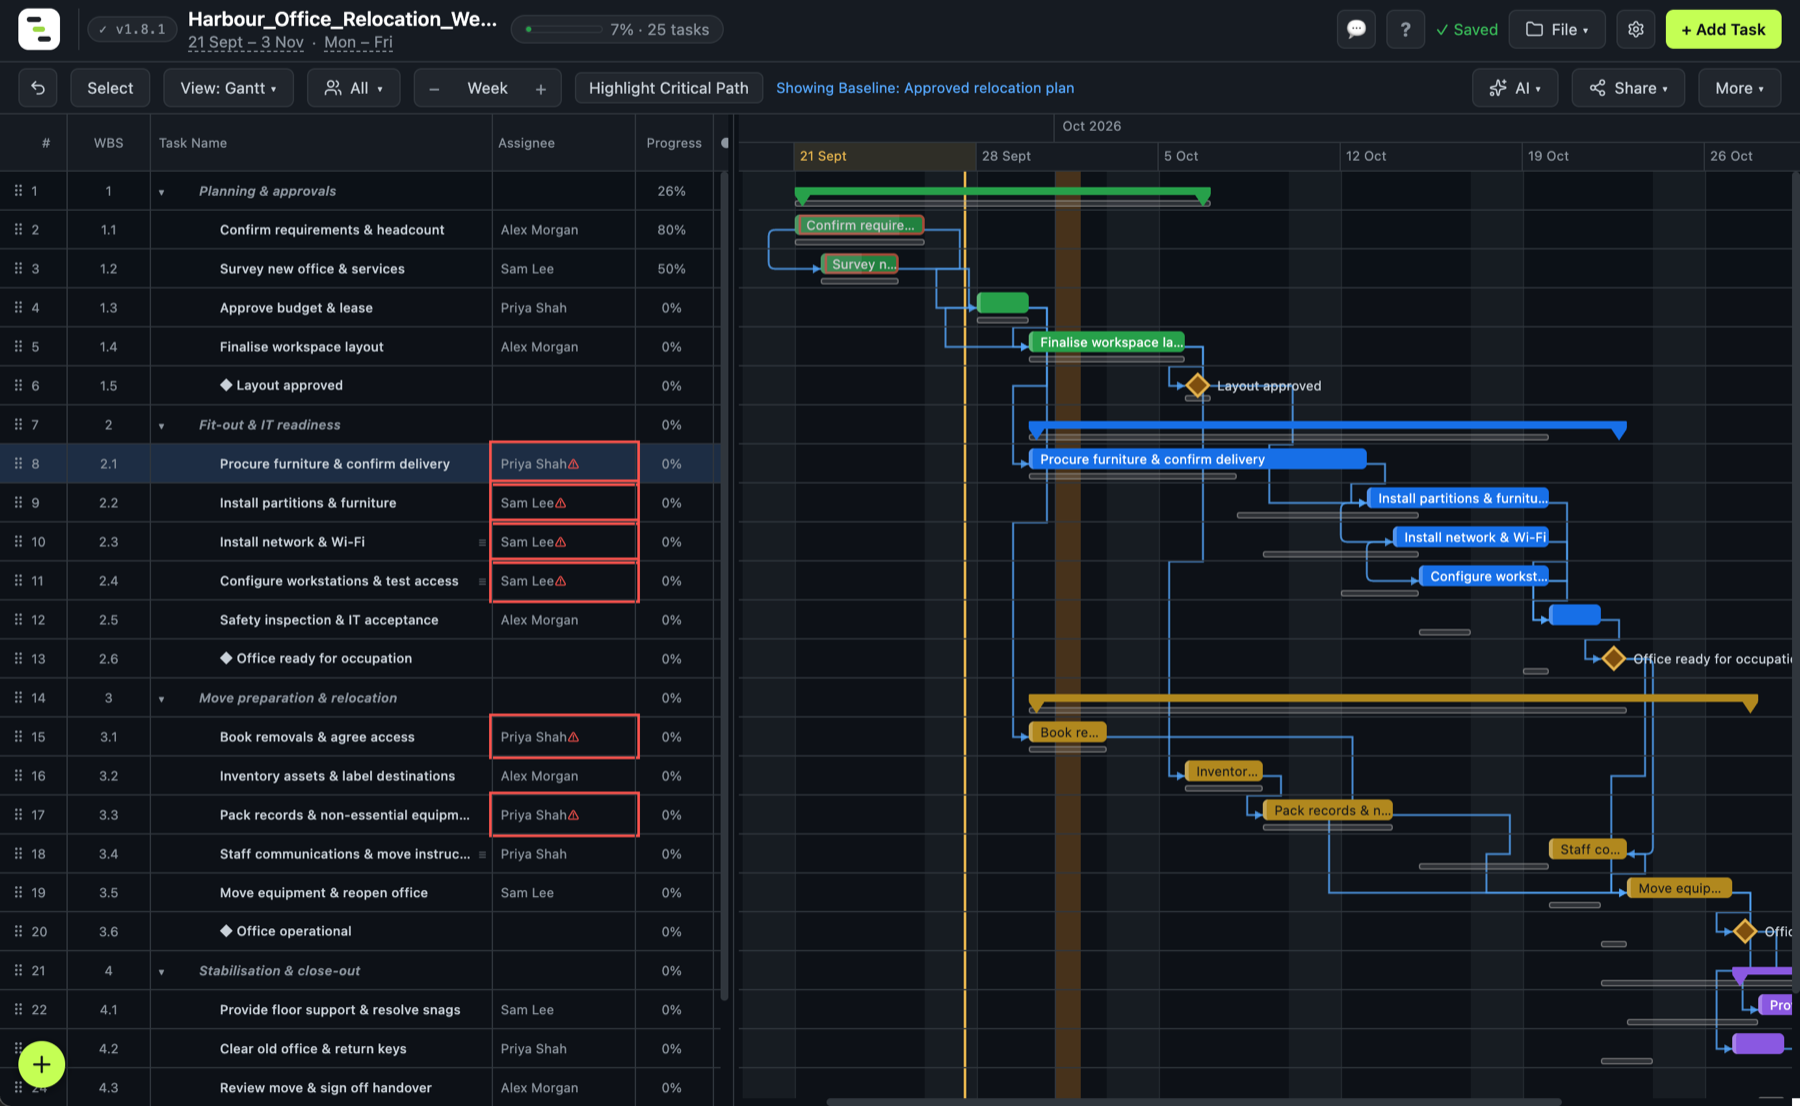The image size is (1800, 1106).
Task: Click the undo arrow icon
Action: (38, 88)
